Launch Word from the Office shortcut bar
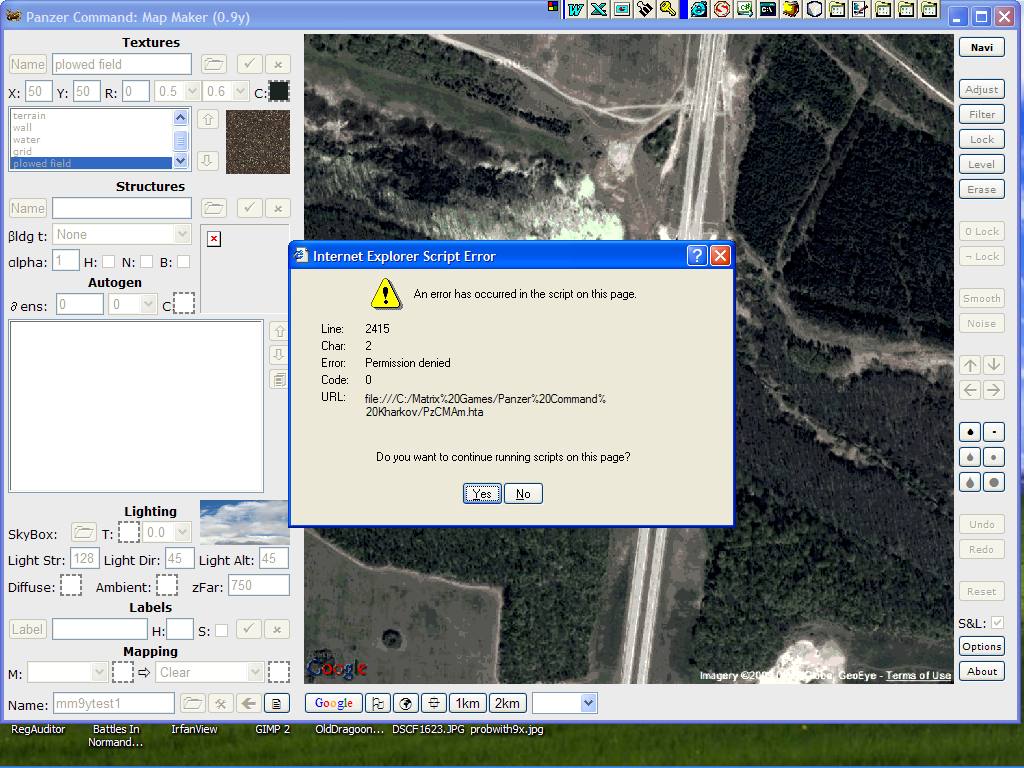The height and width of the screenshot is (768, 1024). coord(575,9)
